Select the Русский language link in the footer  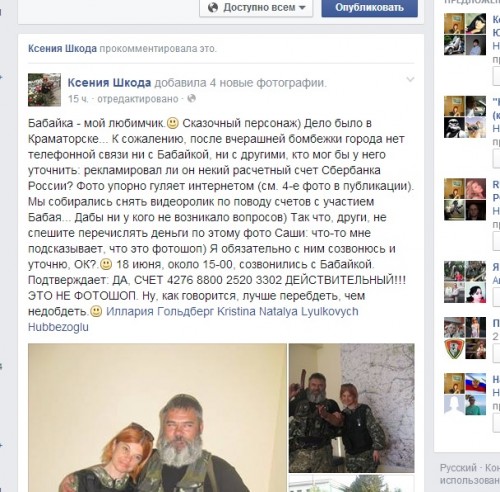click(x=458, y=468)
